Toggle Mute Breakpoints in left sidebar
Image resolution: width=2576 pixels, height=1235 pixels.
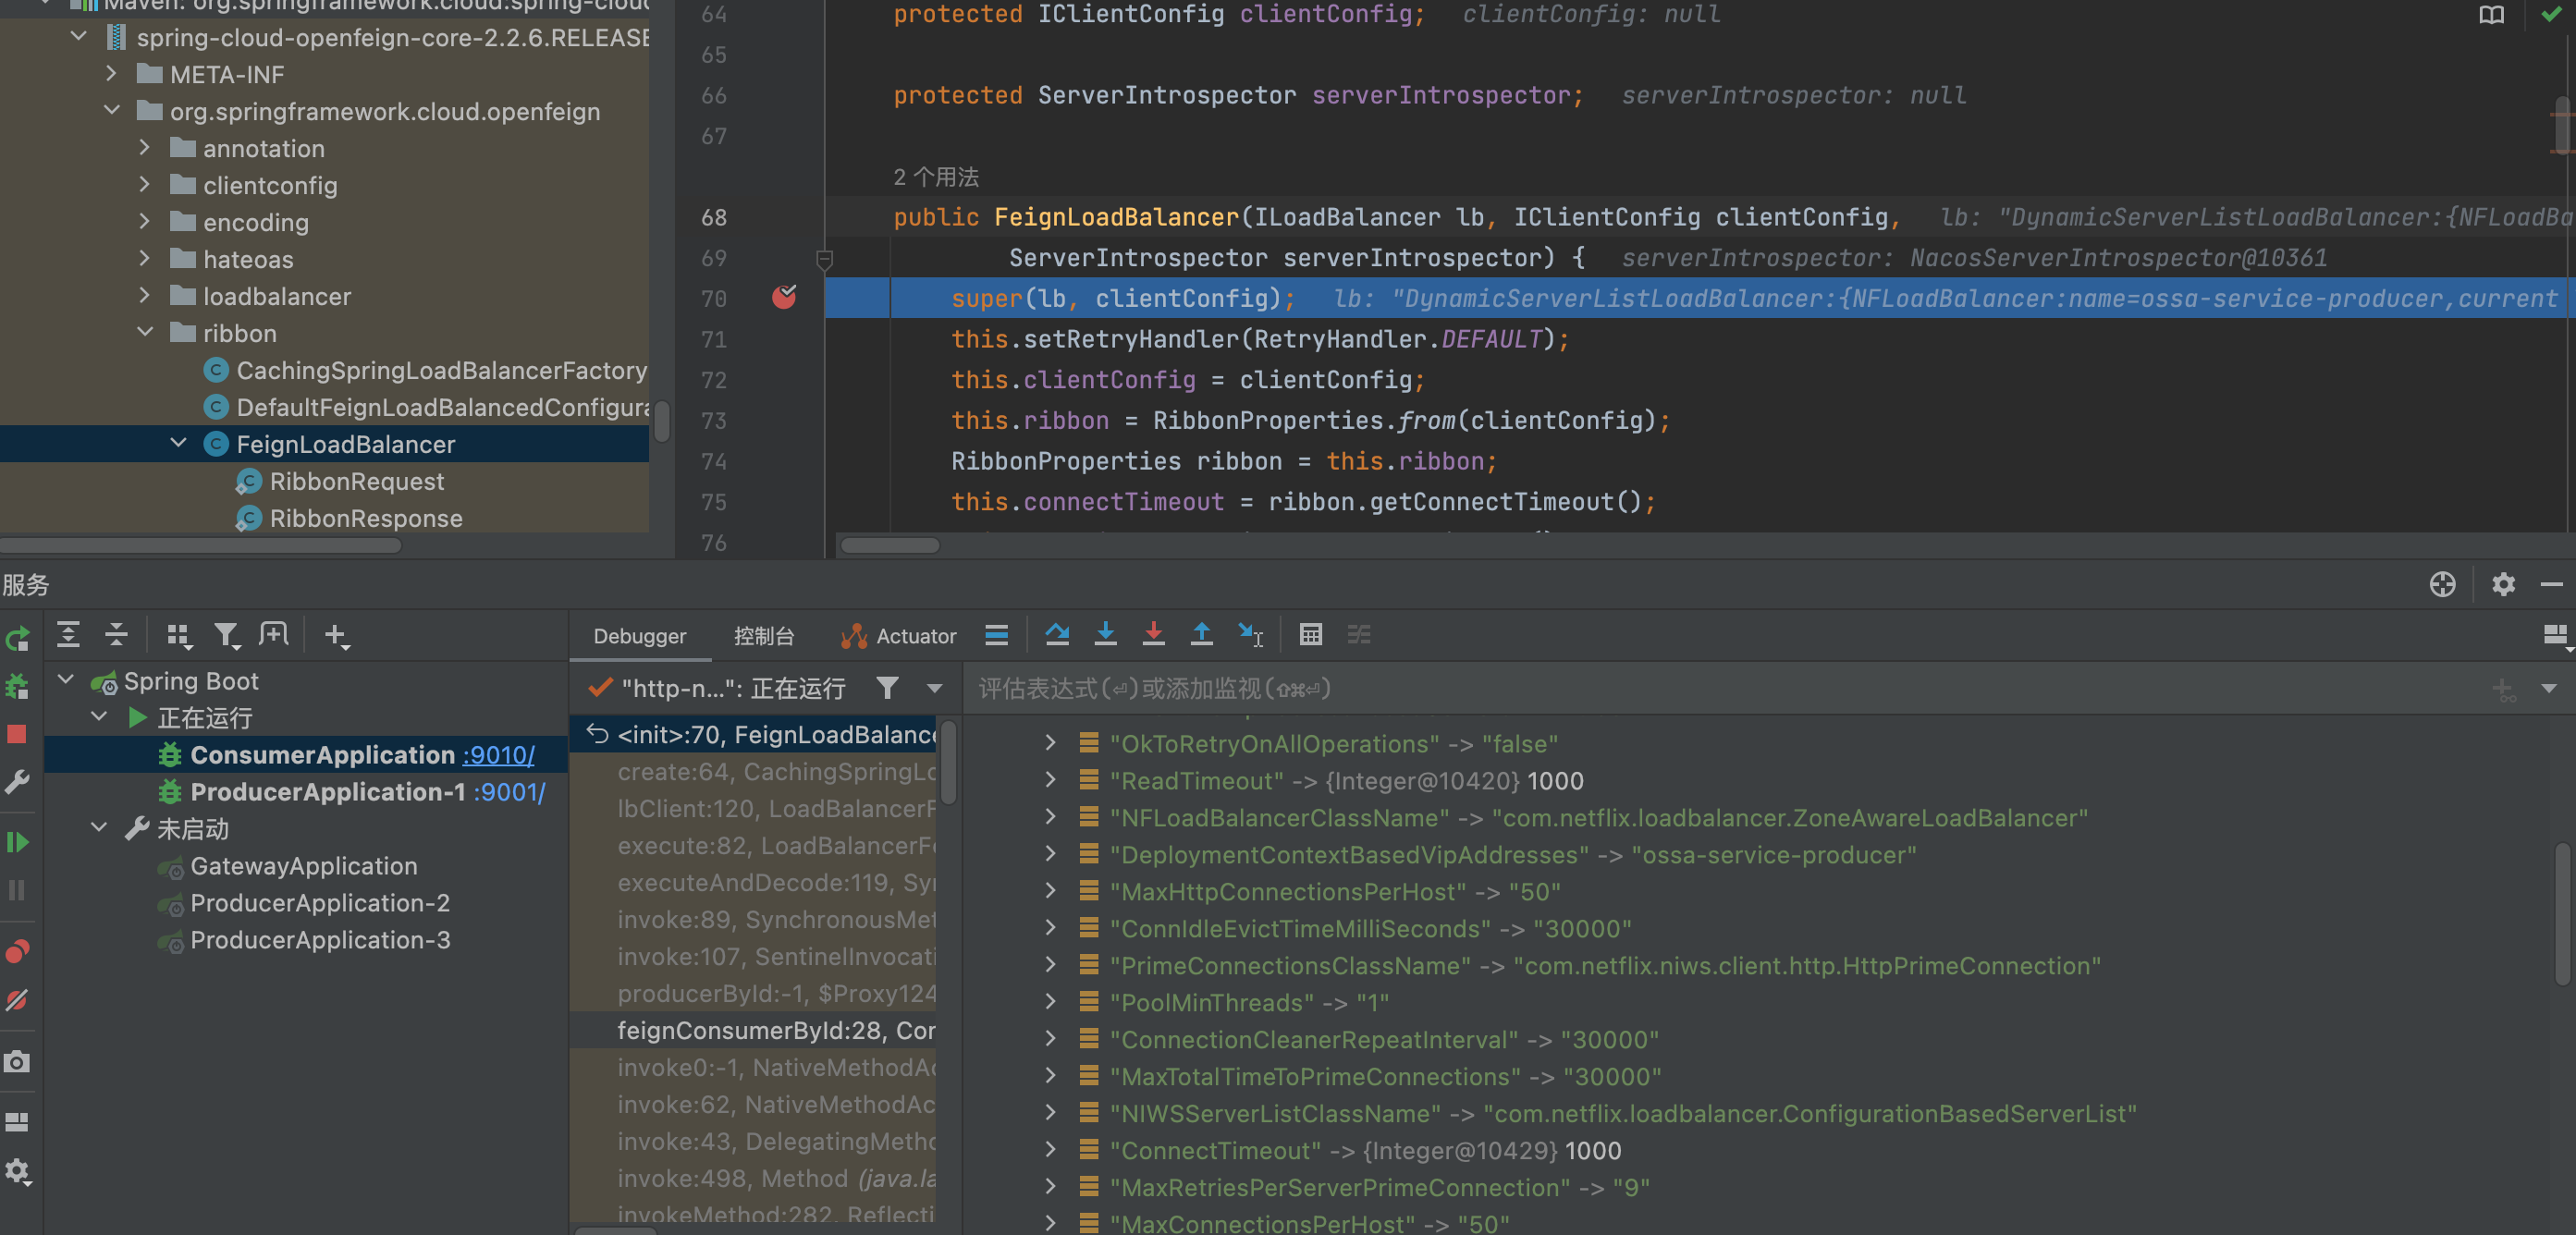tap(17, 1000)
